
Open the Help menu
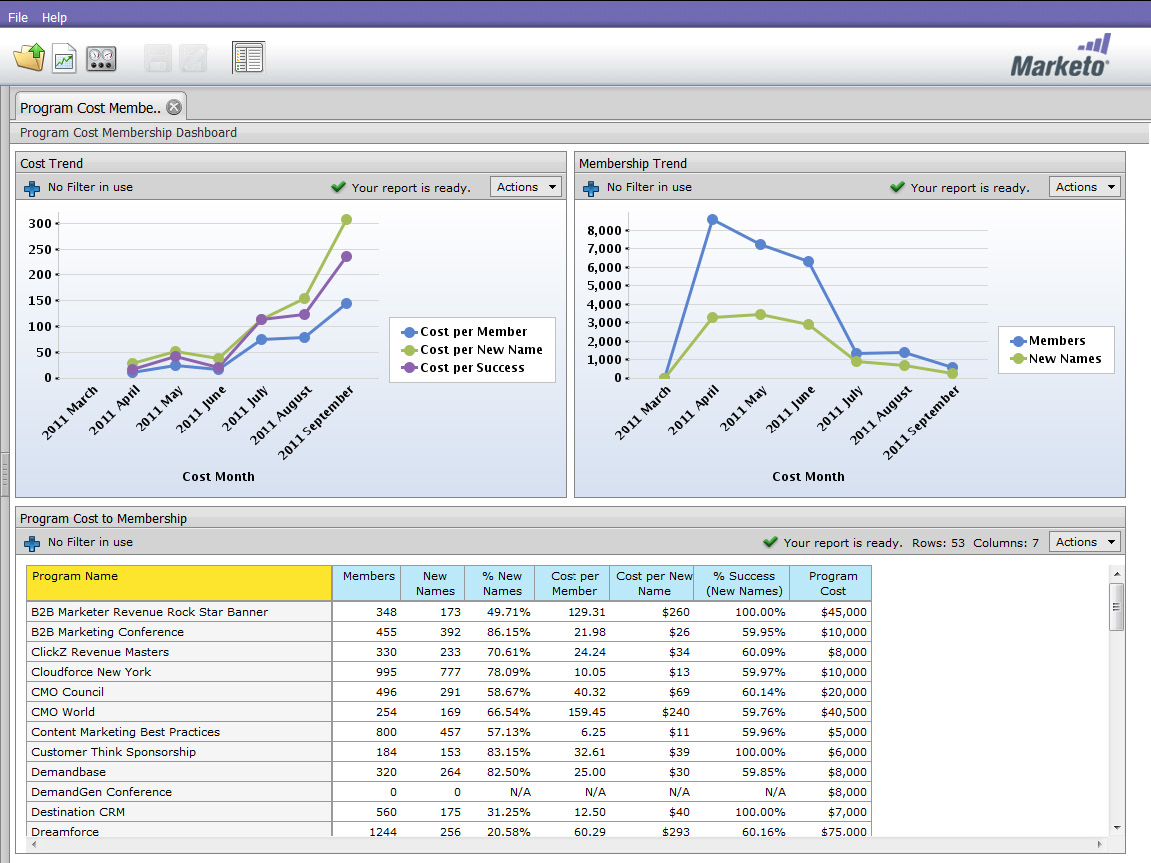coord(54,17)
